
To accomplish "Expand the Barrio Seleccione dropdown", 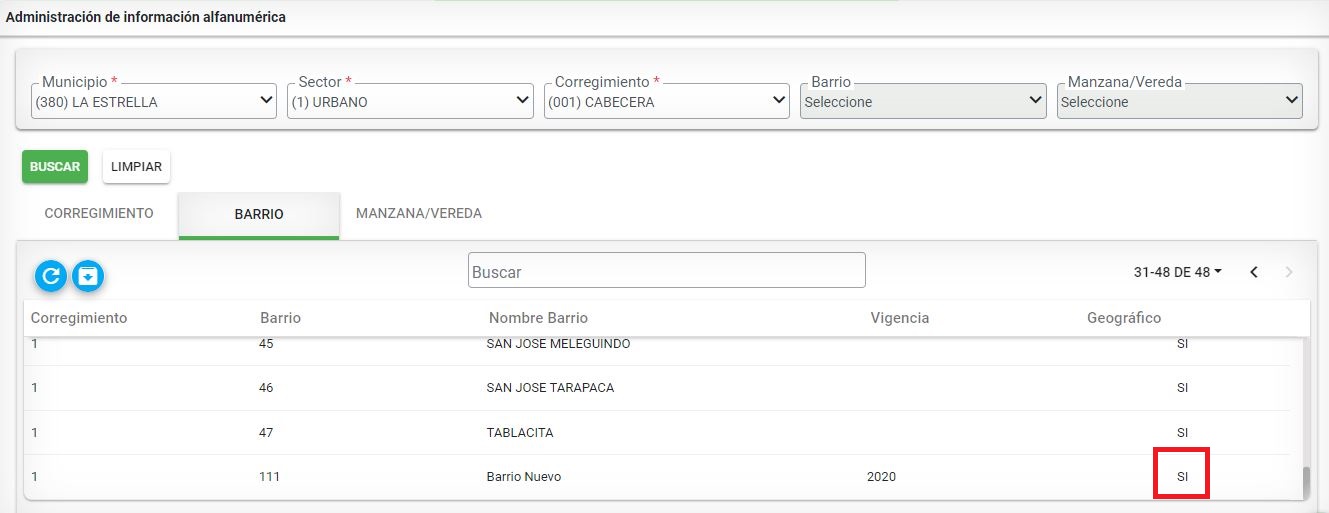I will coord(923,101).
